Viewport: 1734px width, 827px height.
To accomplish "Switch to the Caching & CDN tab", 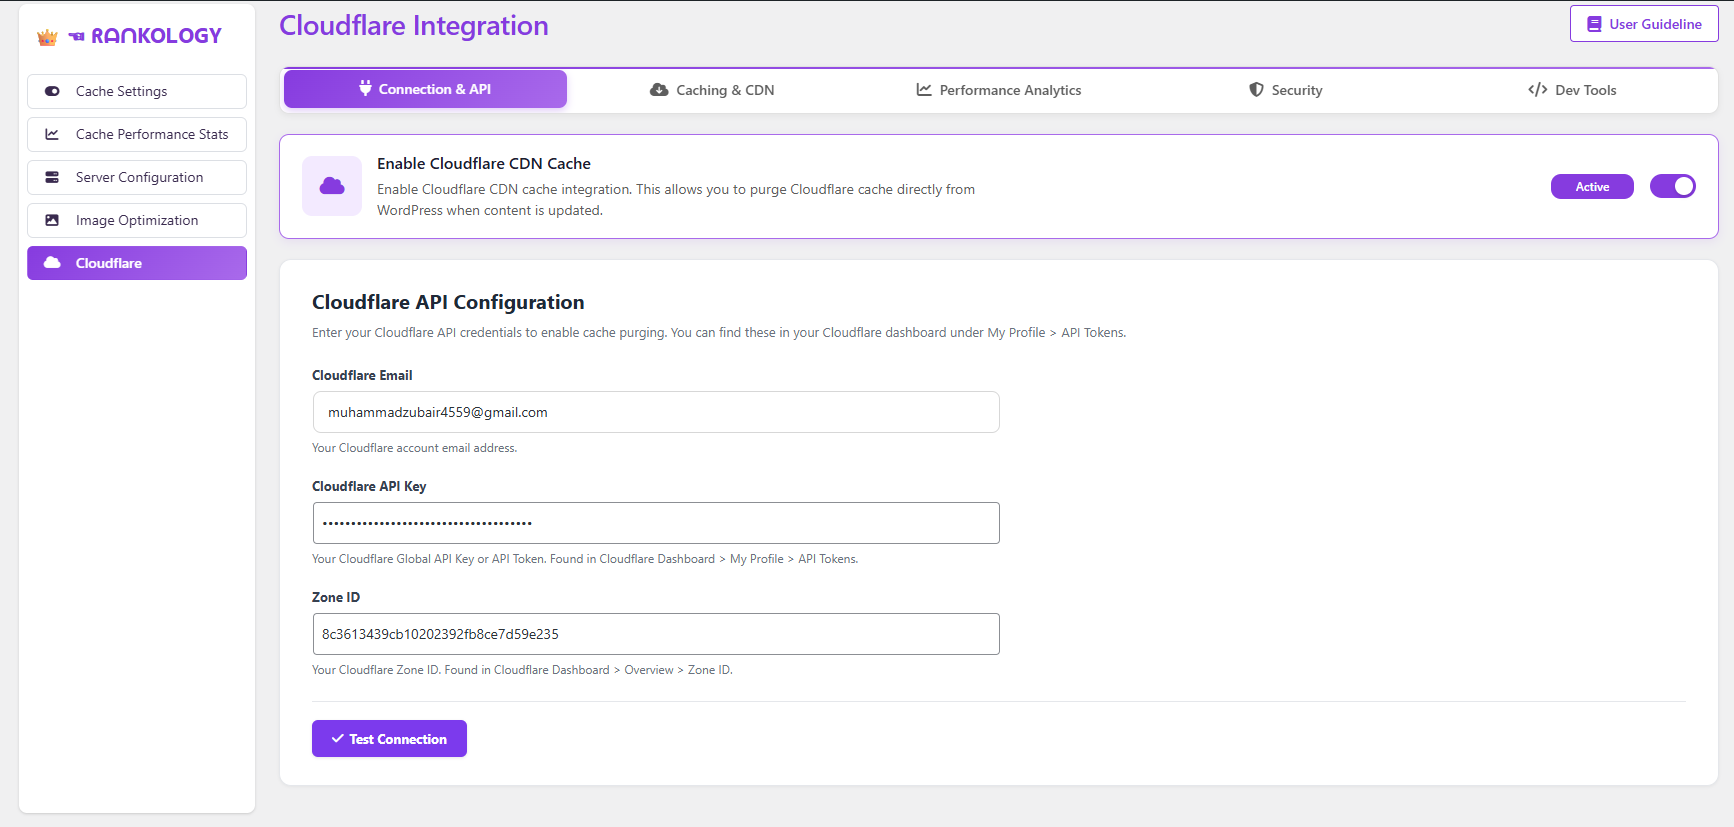I will [712, 90].
